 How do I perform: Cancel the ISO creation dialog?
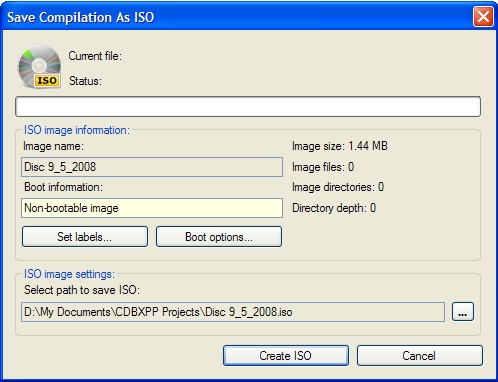420,356
